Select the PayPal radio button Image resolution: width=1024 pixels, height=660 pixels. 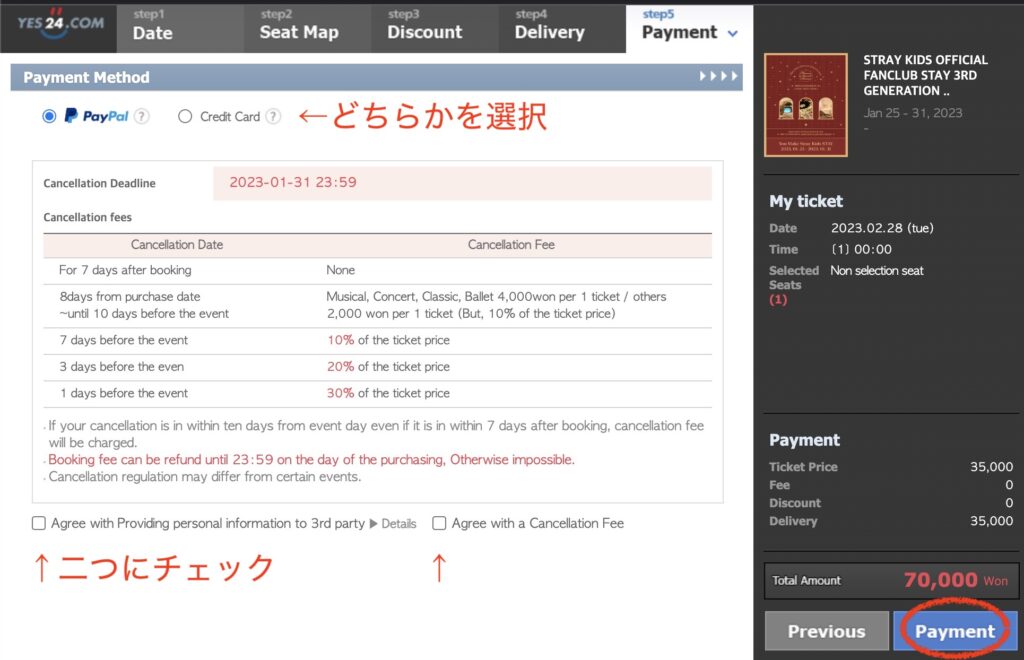[x=49, y=116]
